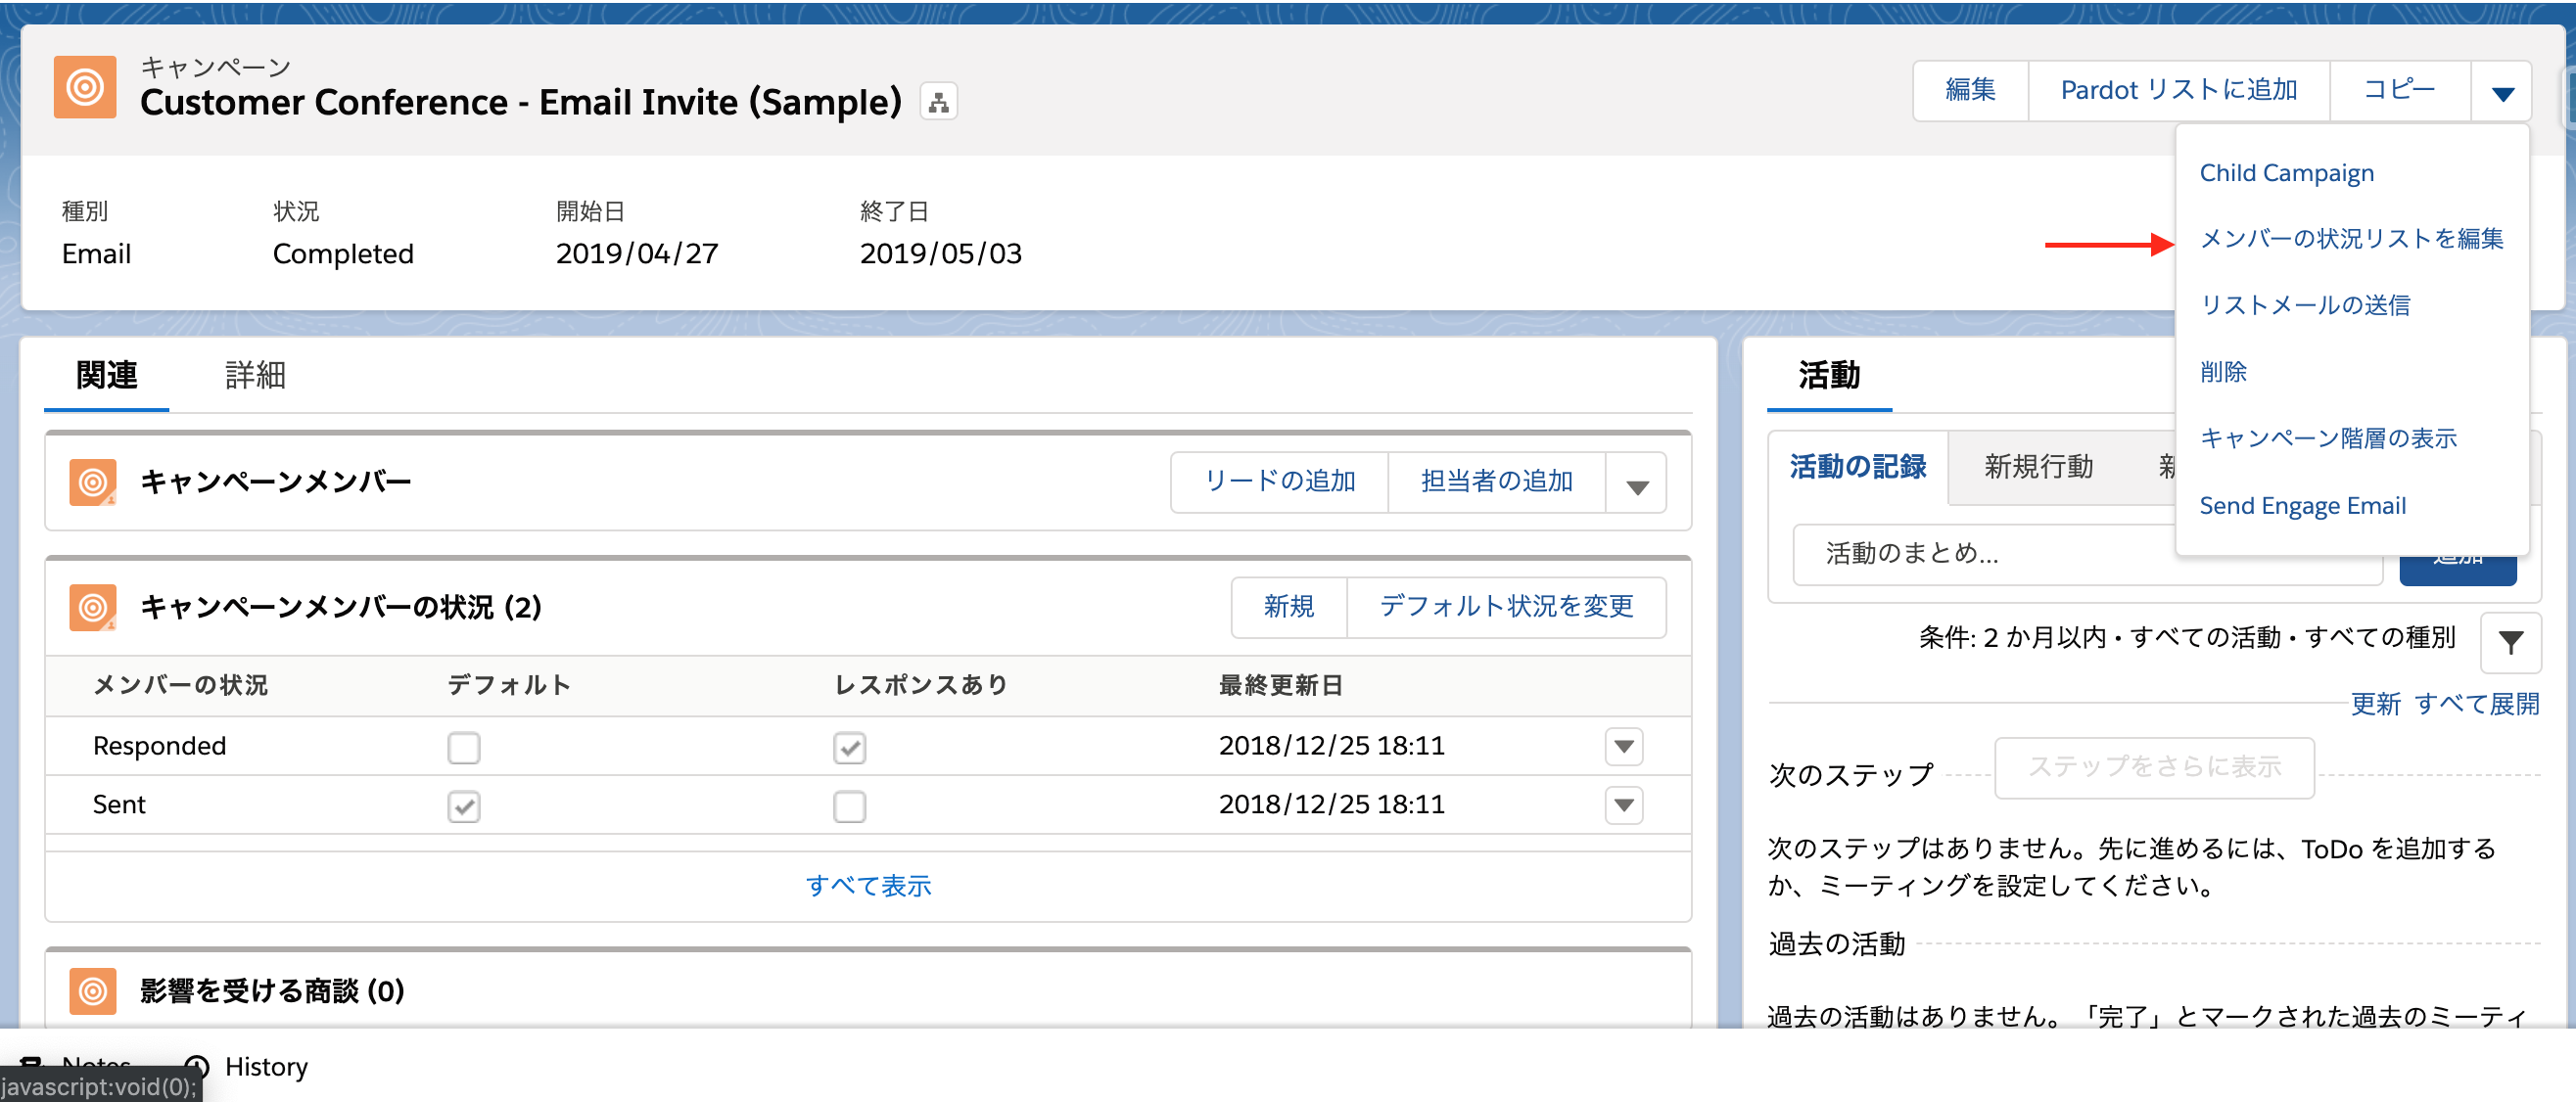Click the orange Campaign record icon in header

pos(85,88)
